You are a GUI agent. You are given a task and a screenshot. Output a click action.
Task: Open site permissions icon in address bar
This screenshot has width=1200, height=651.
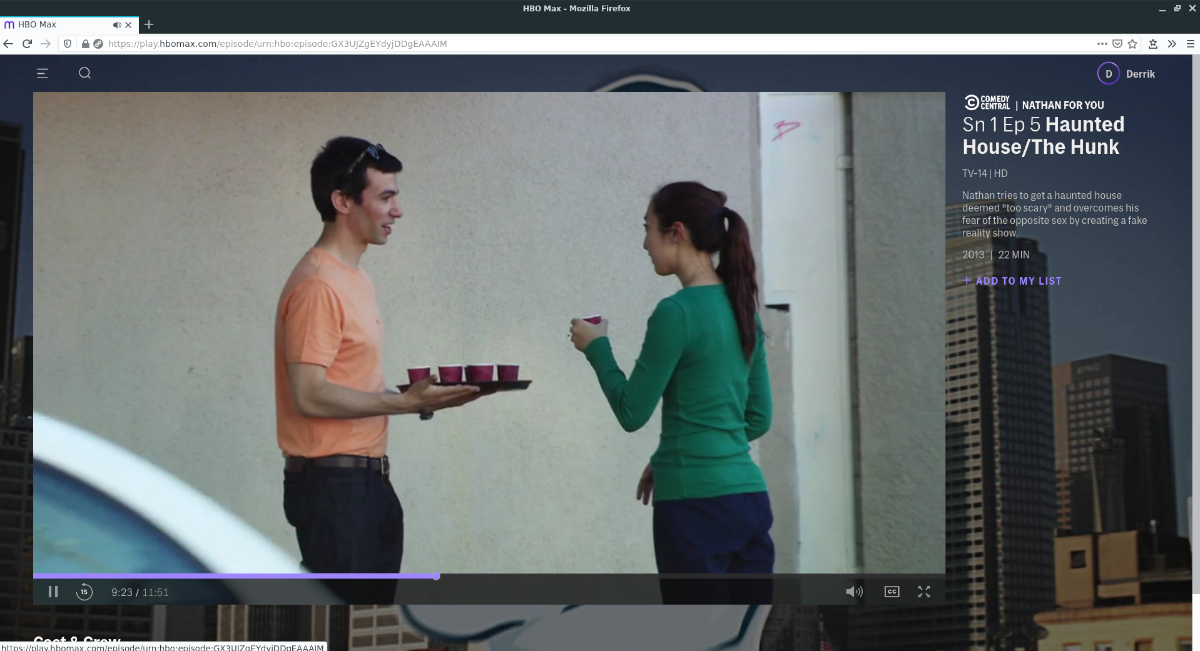point(99,44)
